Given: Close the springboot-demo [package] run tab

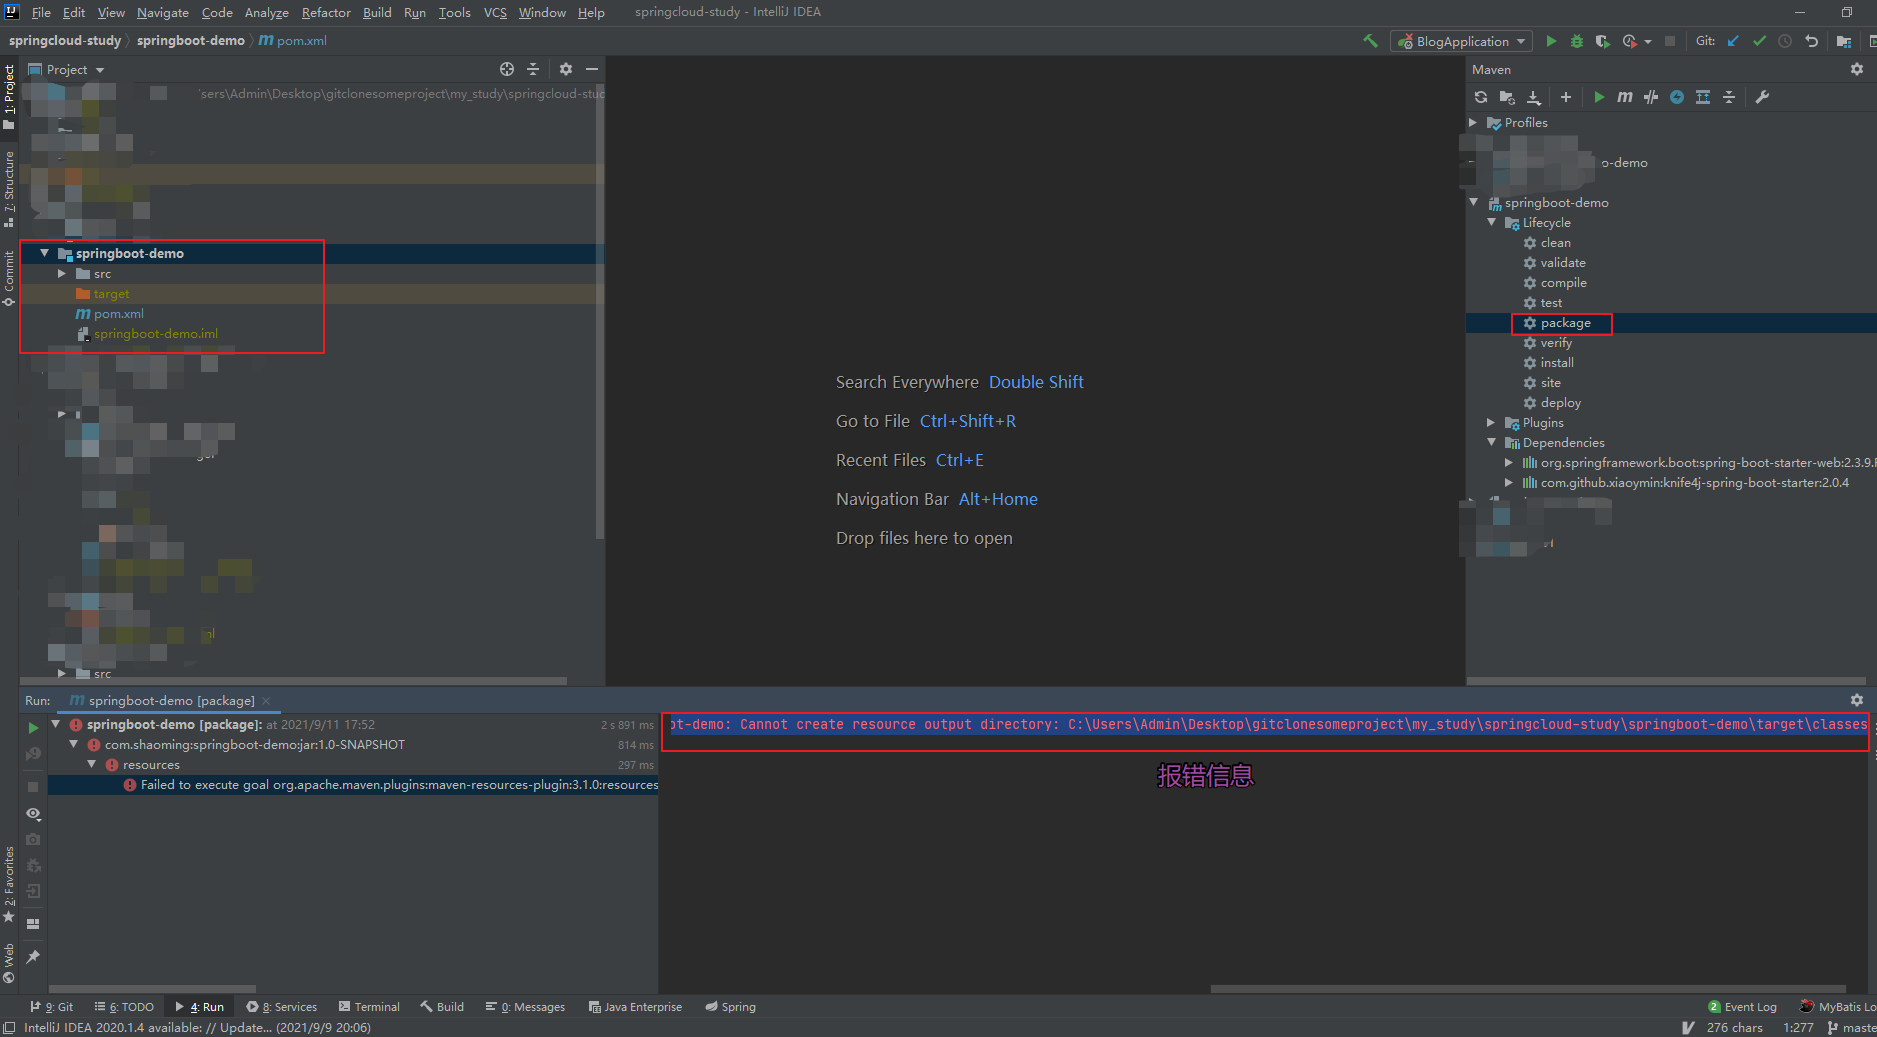Looking at the screenshot, I should 266,701.
